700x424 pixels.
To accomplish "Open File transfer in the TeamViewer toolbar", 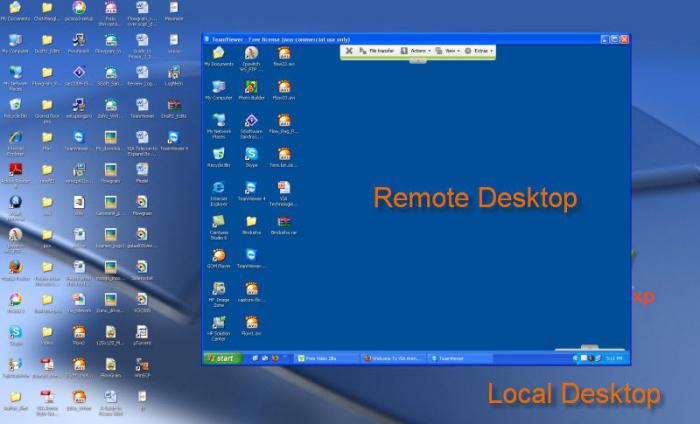I will pos(377,51).
